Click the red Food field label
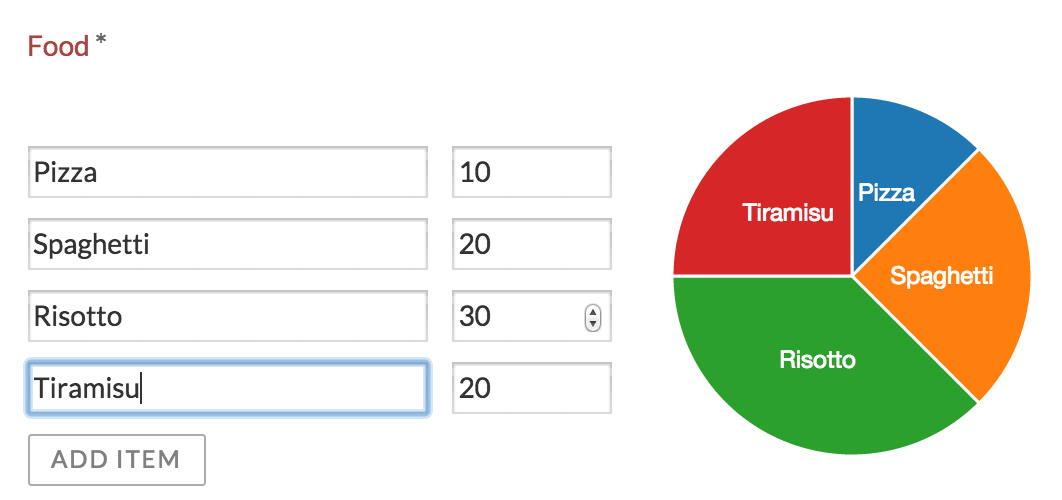This screenshot has height=500, width=1062. pyautogui.click(x=59, y=46)
